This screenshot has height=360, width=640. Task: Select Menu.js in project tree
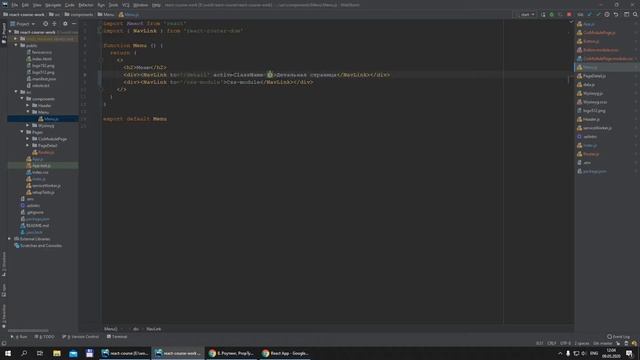[x=49, y=119]
